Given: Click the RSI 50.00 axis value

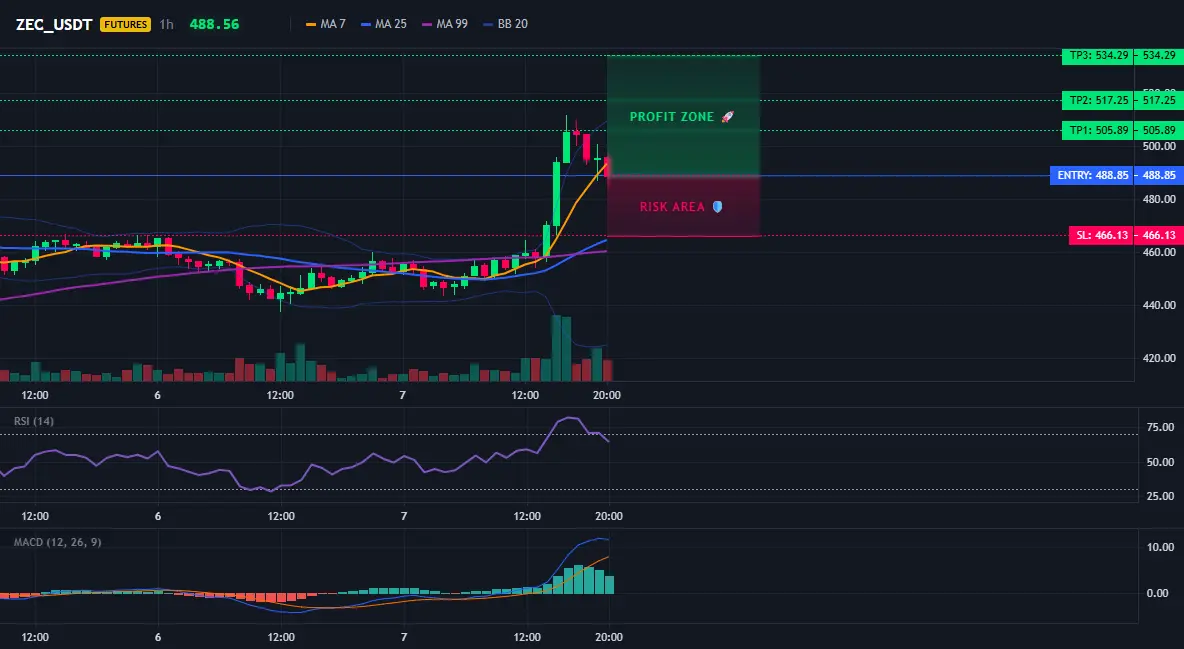Looking at the screenshot, I should pos(1160,462).
